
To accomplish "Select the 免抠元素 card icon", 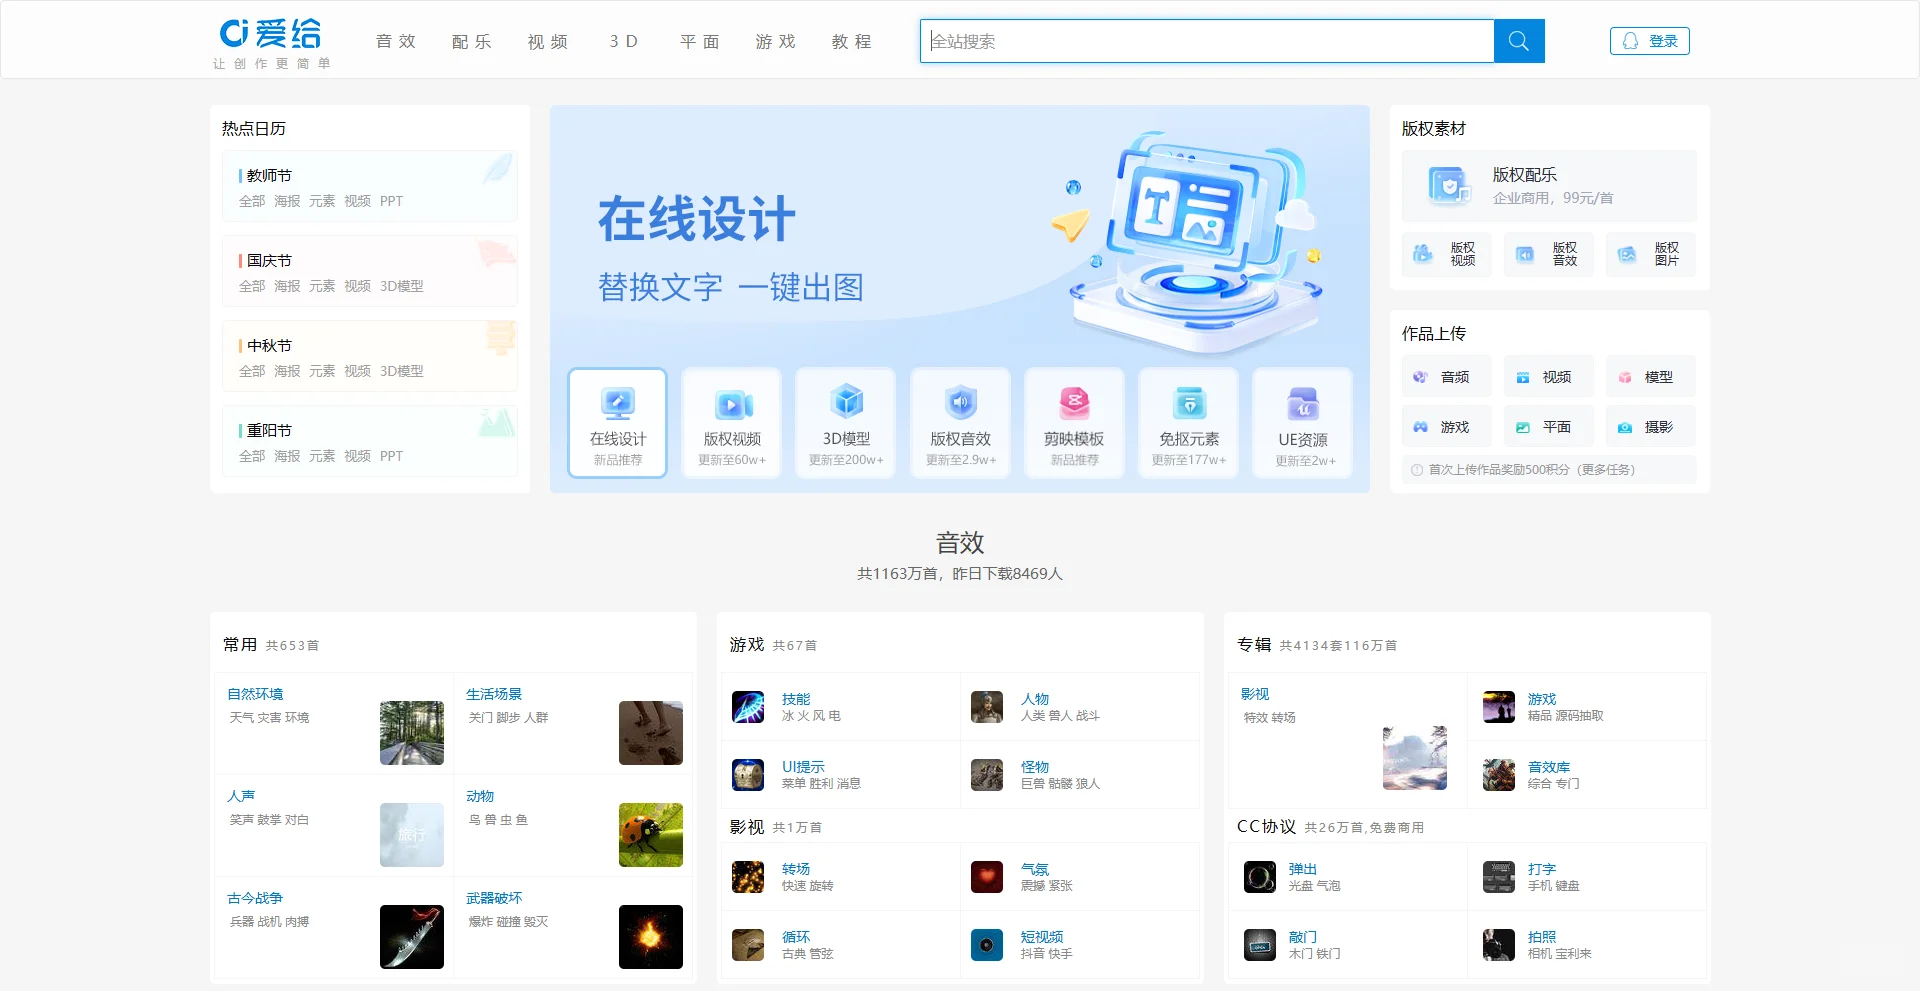I will (x=1188, y=404).
